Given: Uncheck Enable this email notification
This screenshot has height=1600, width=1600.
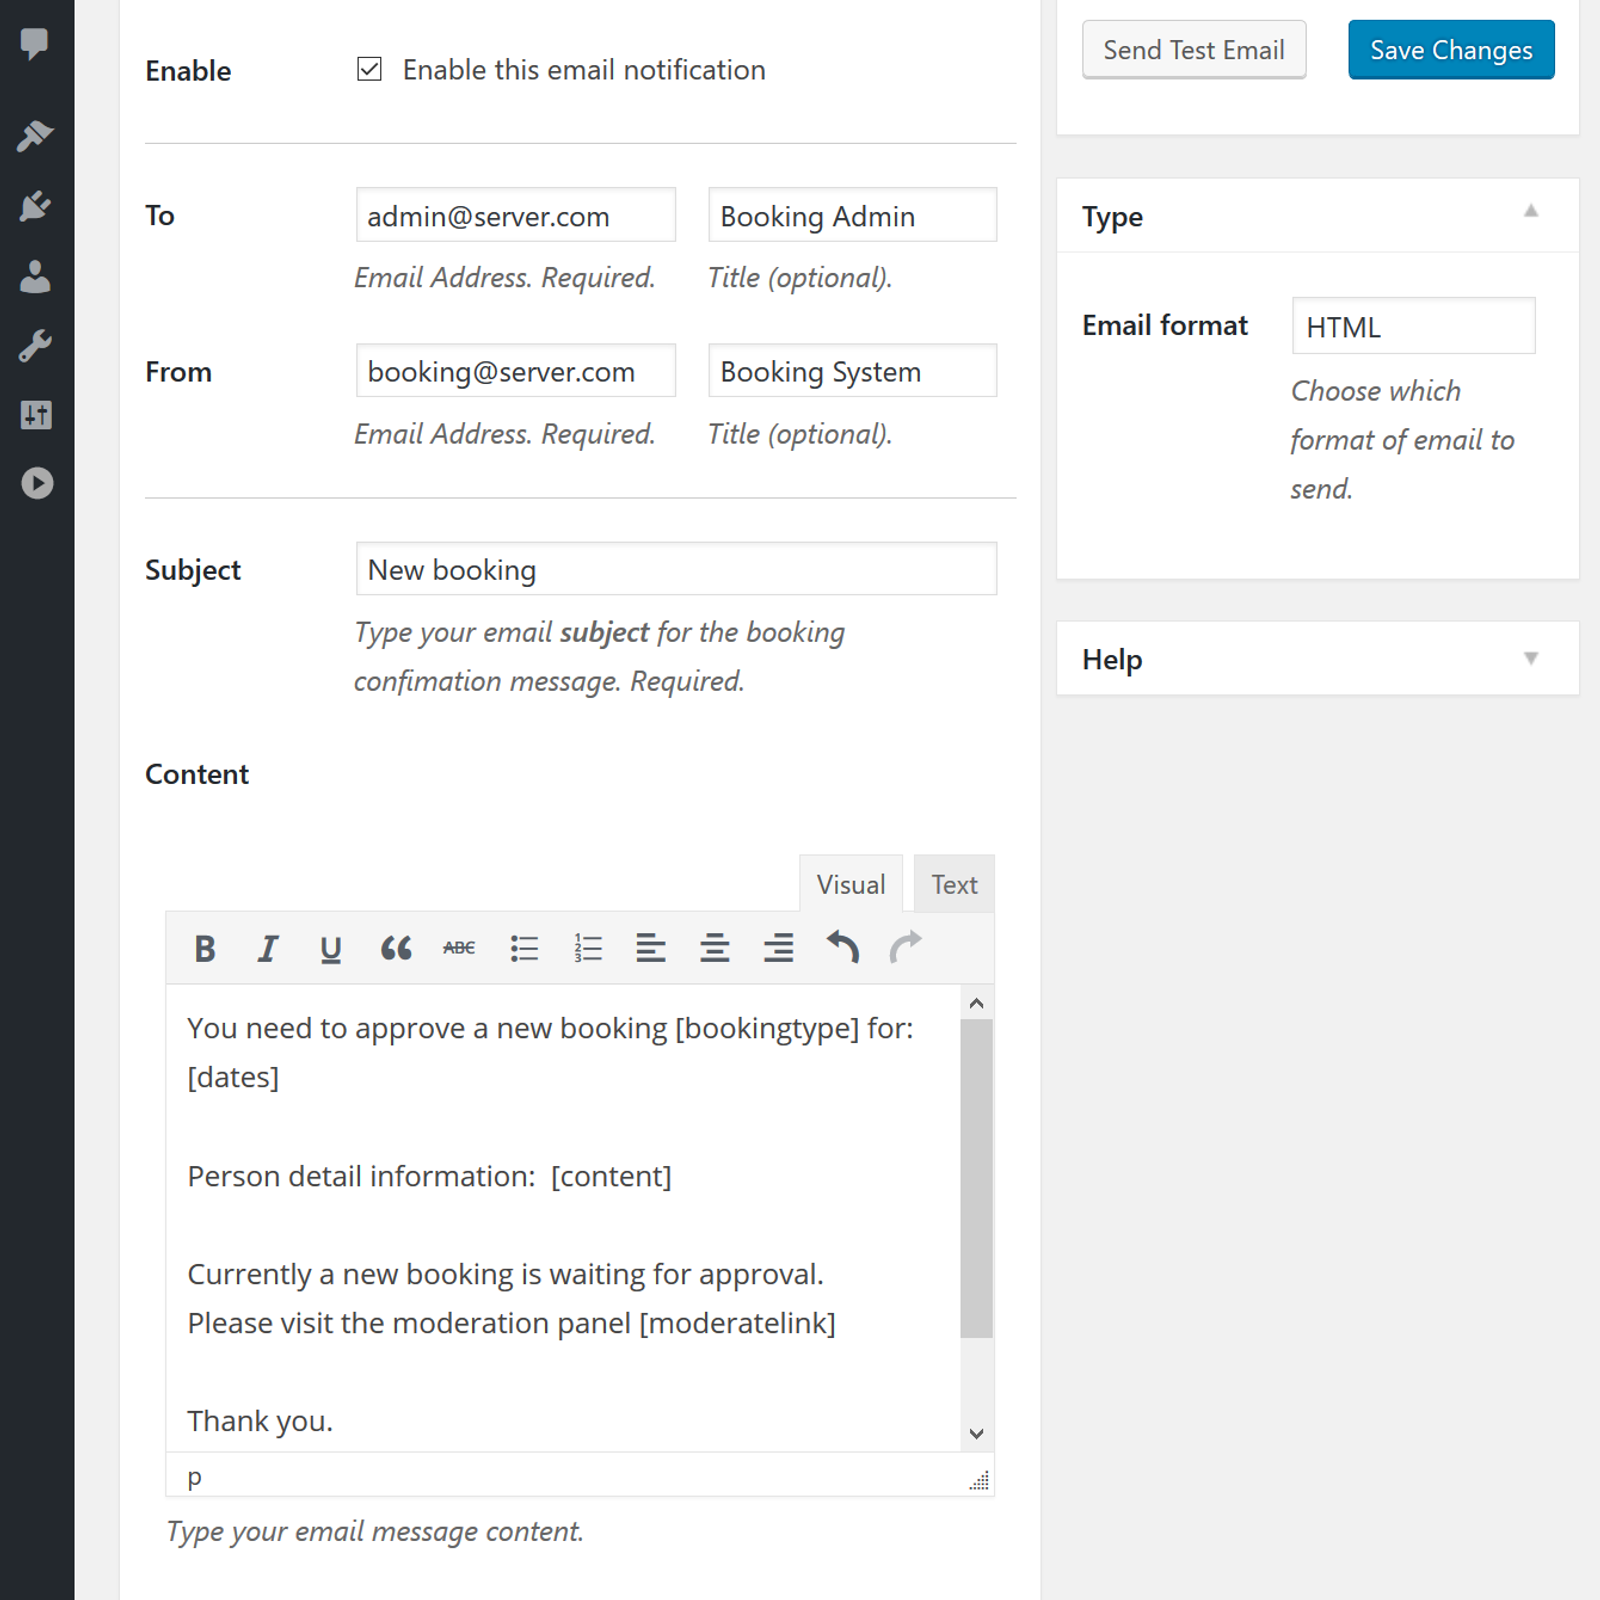Looking at the screenshot, I should point(369,69).
